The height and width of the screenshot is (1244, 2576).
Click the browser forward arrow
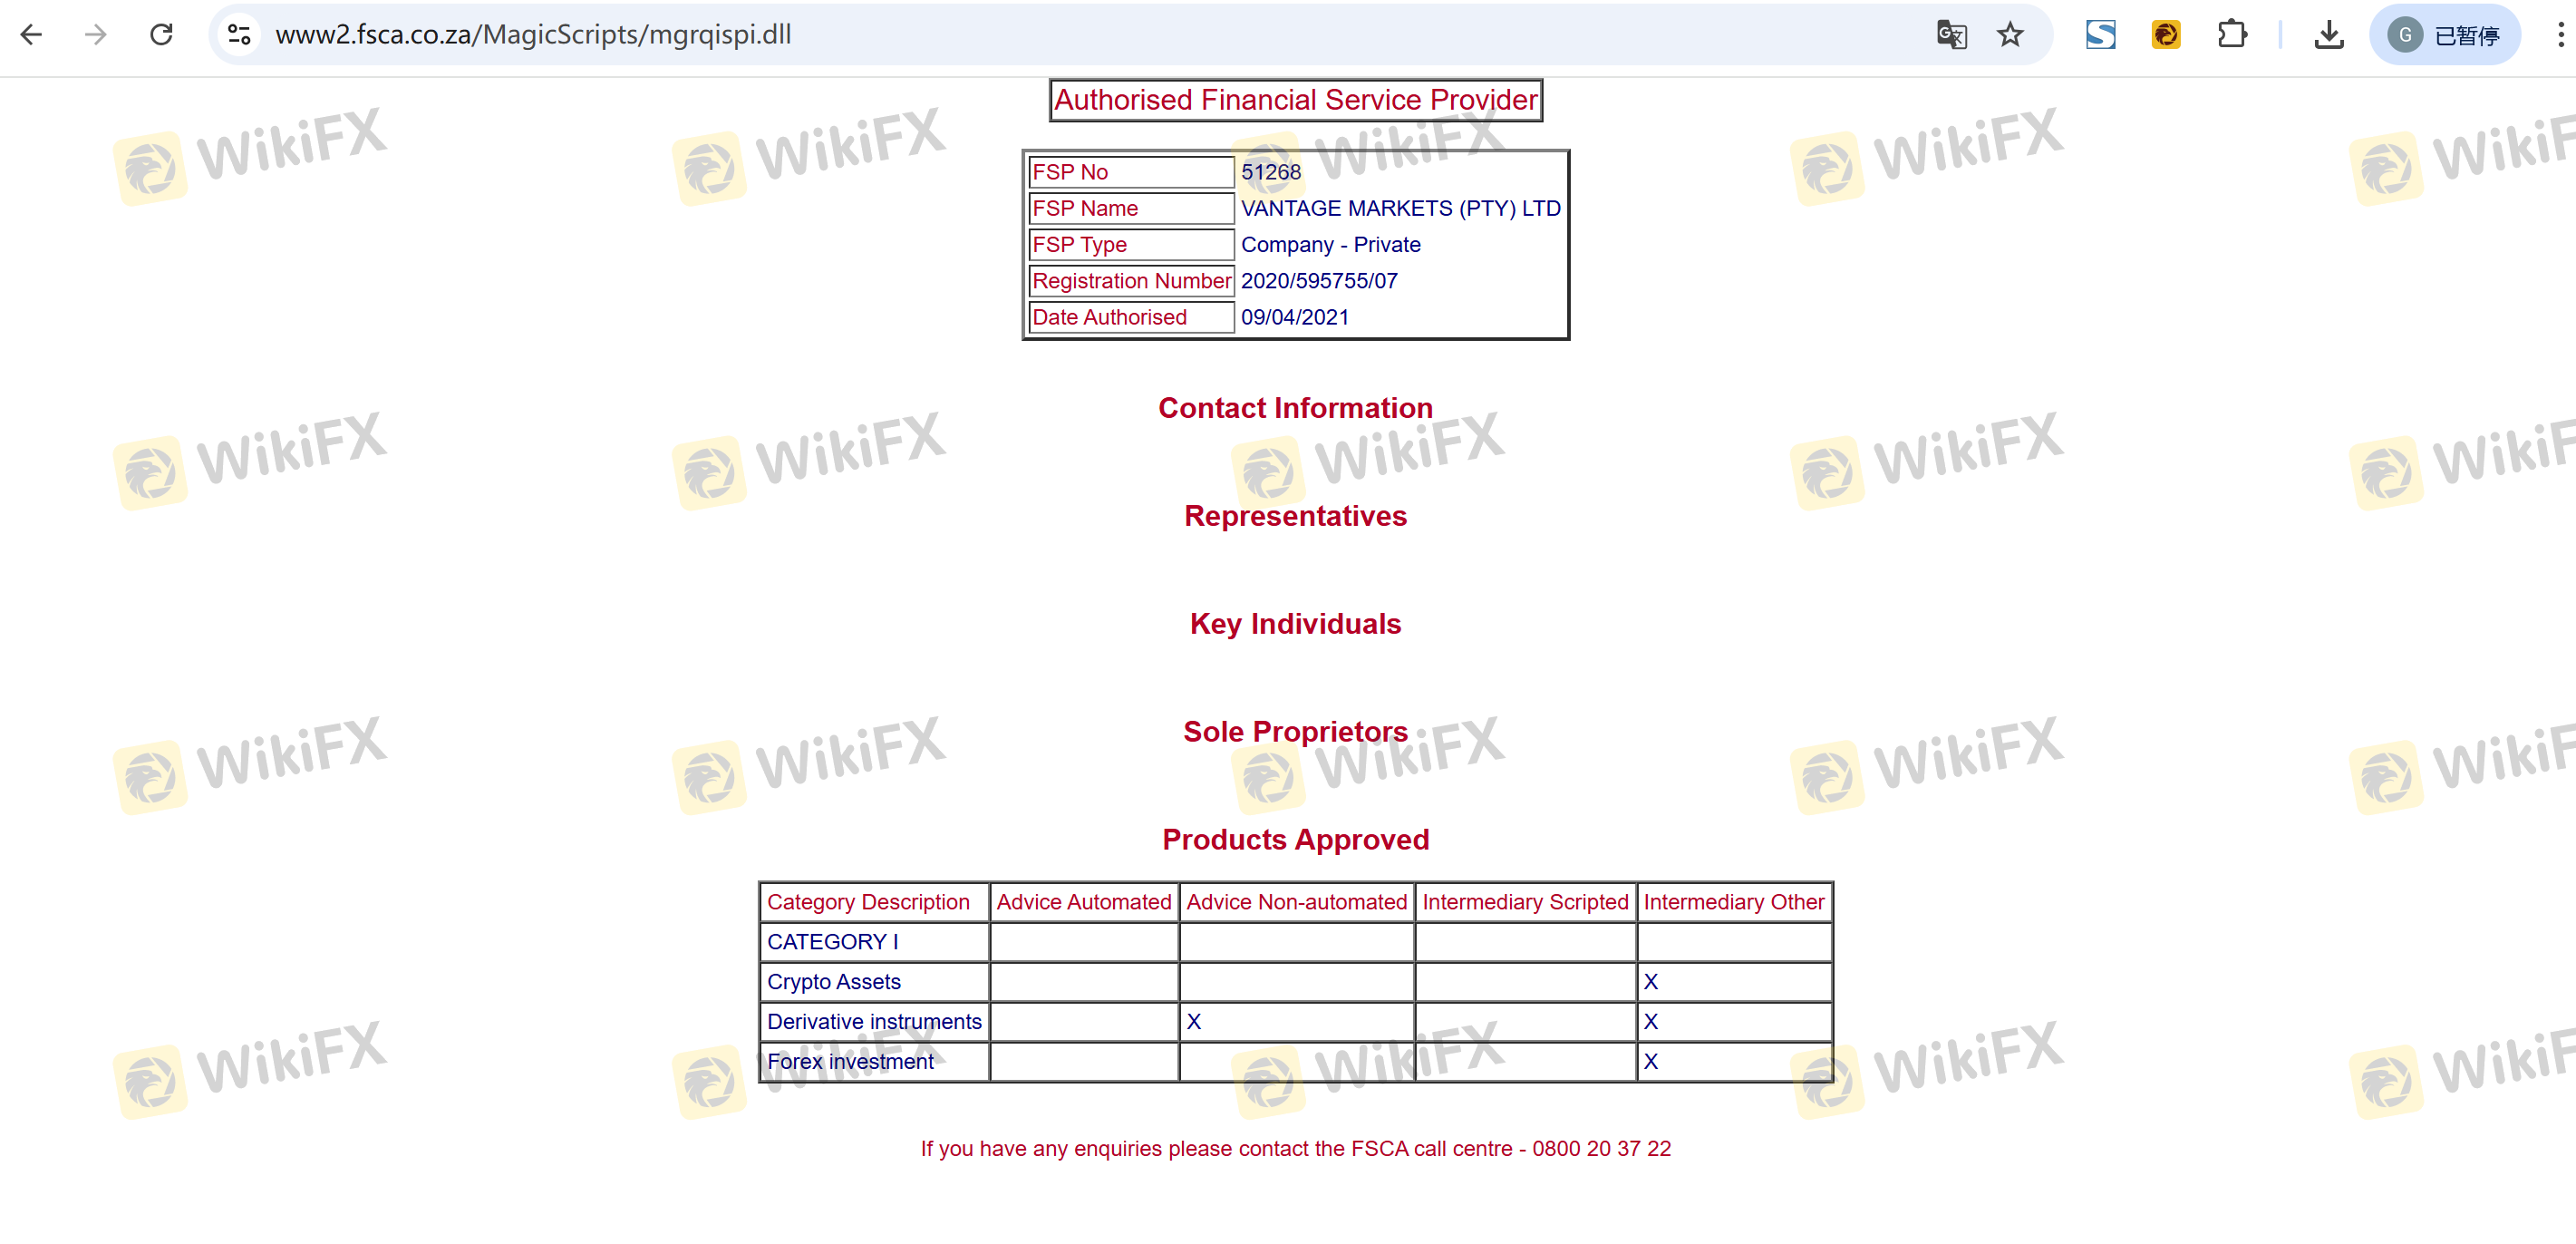click(x=96, y=35)
